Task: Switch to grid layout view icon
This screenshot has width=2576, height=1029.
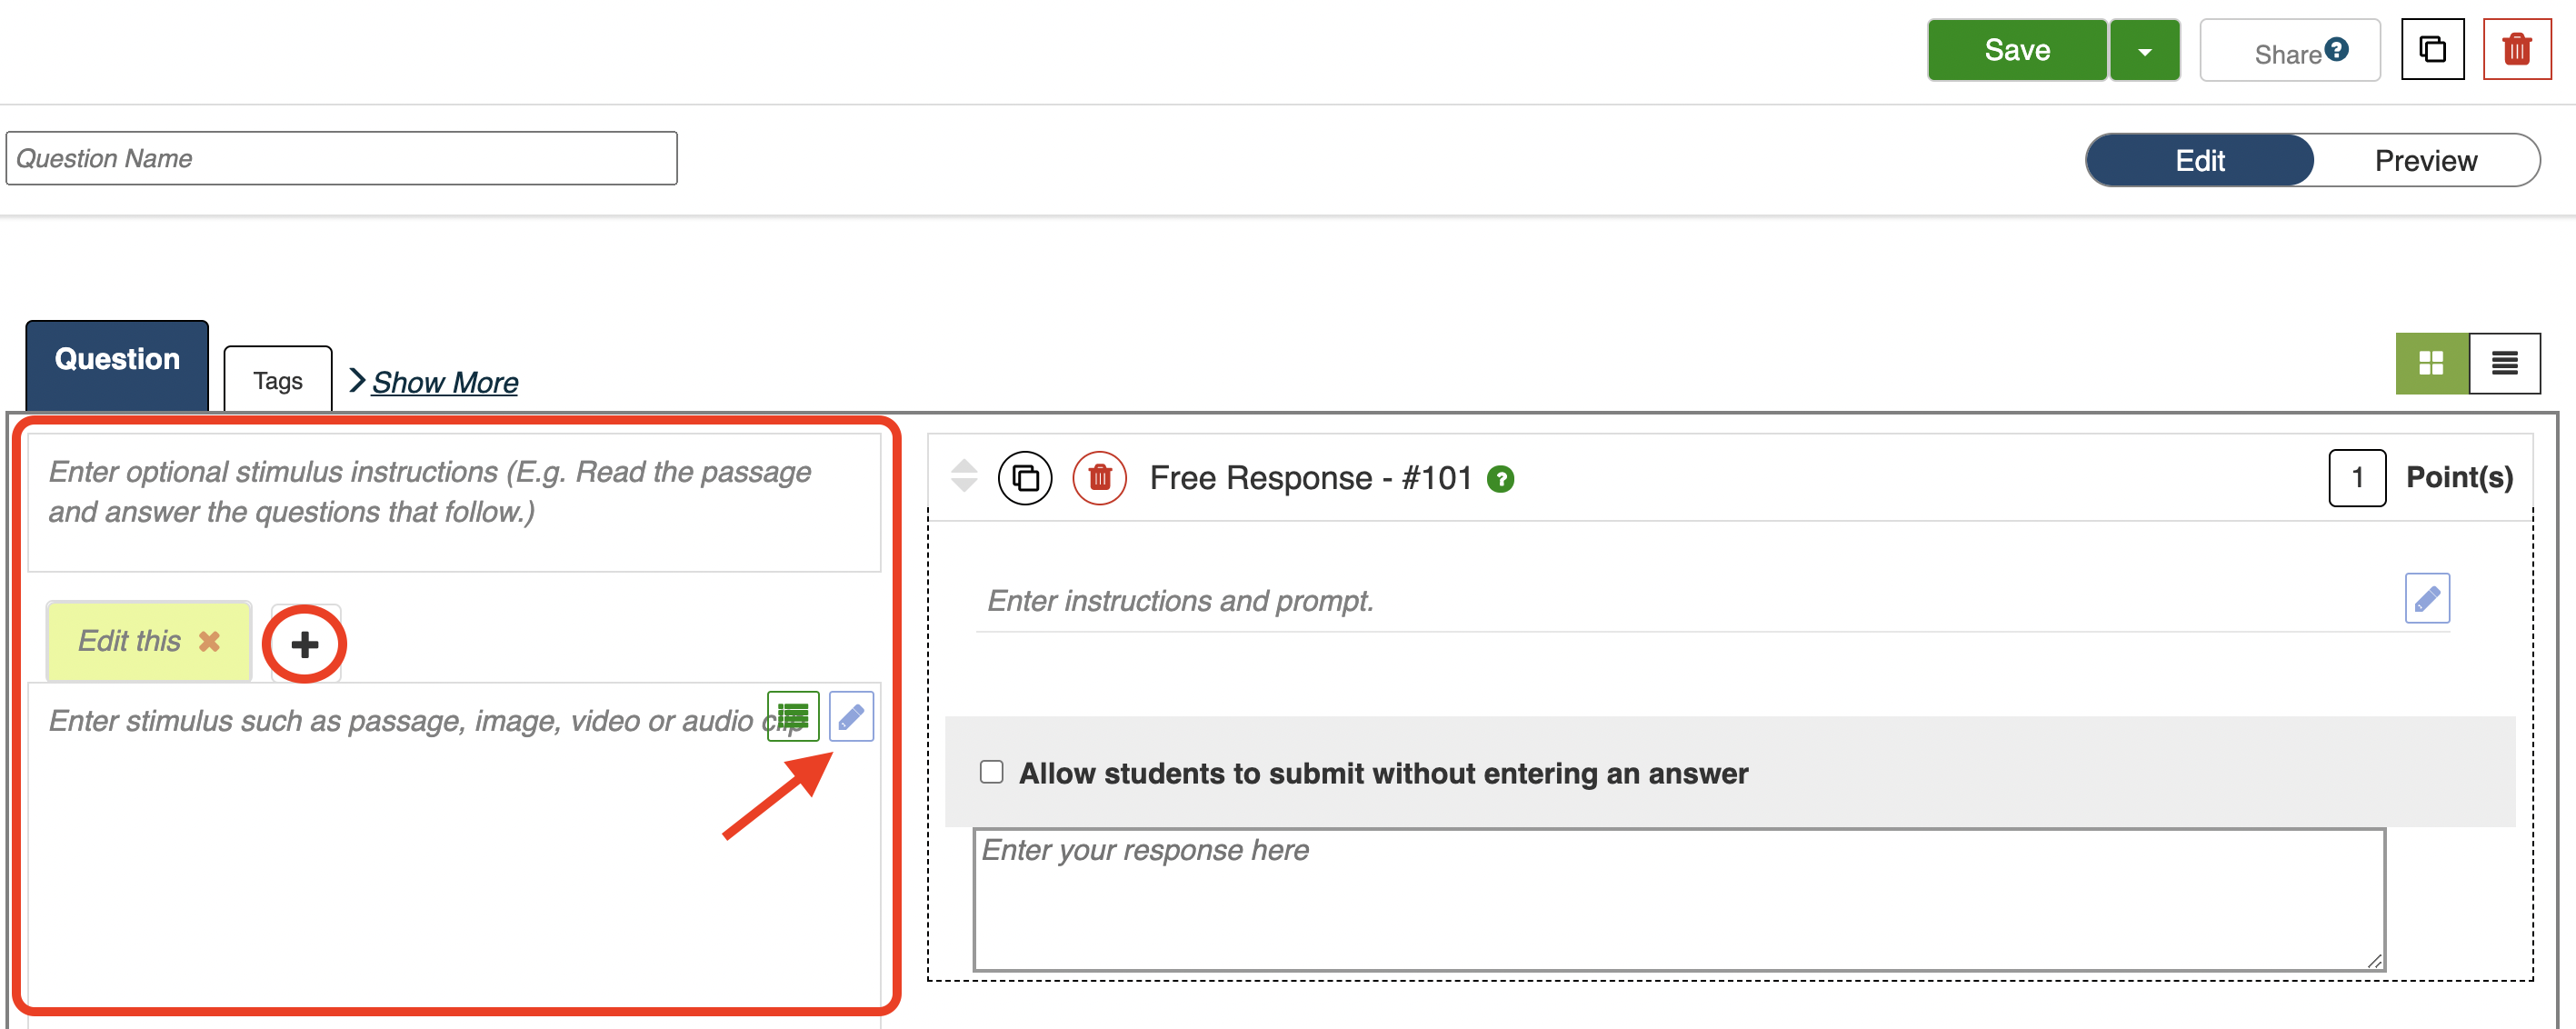Action: coord(2431,363)
